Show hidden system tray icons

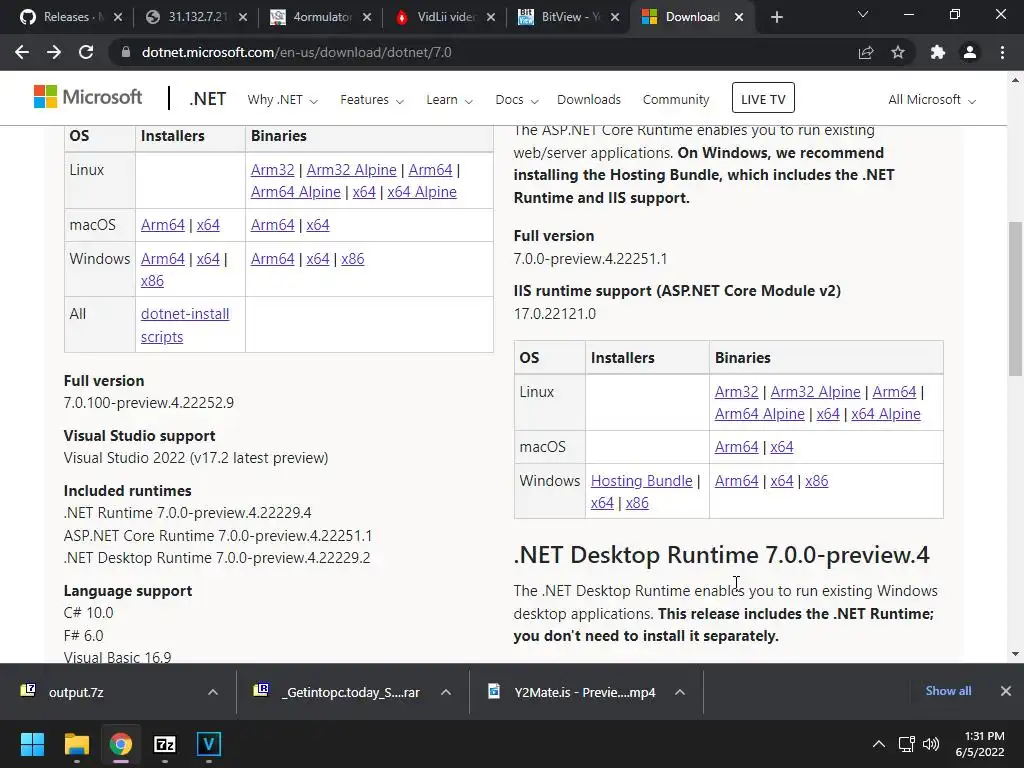pos(879,744)
